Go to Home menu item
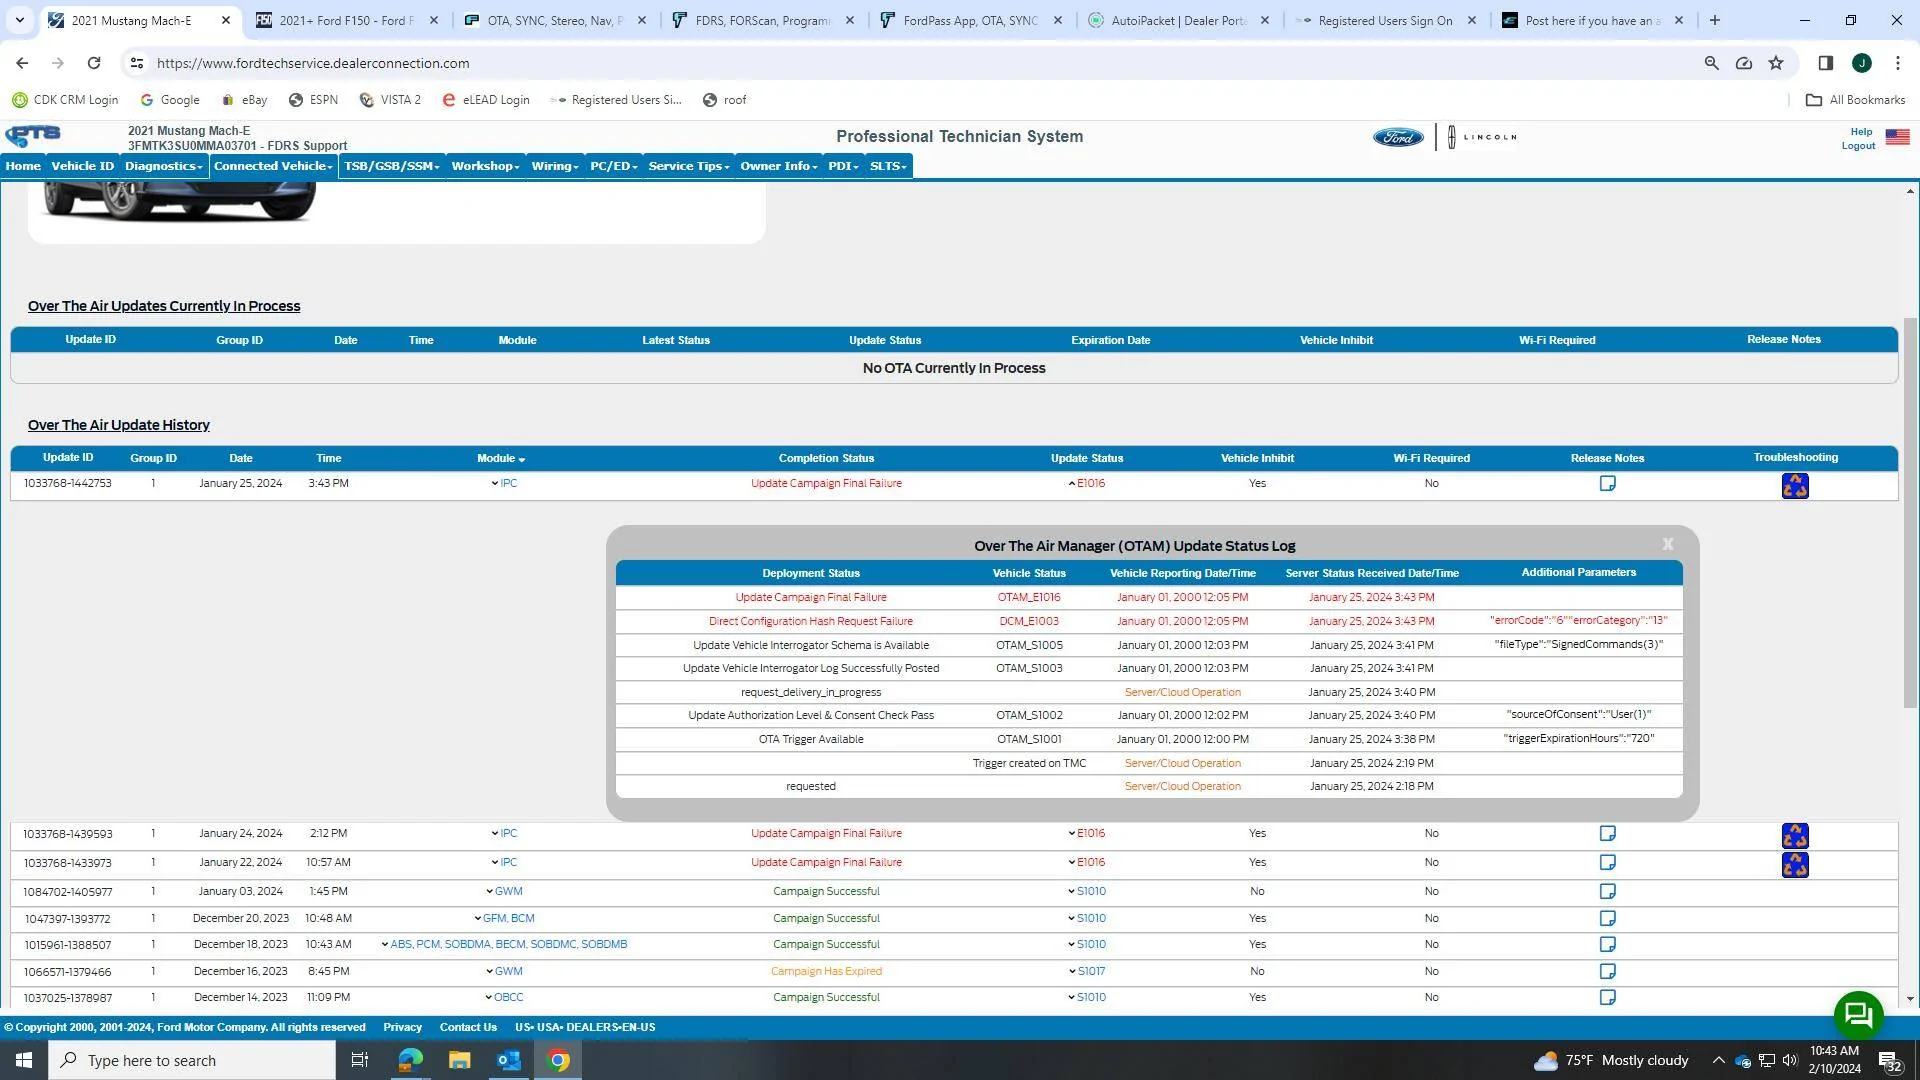Image resolution: width=1920 pixels, height=1080 pixels. (23, 166)
